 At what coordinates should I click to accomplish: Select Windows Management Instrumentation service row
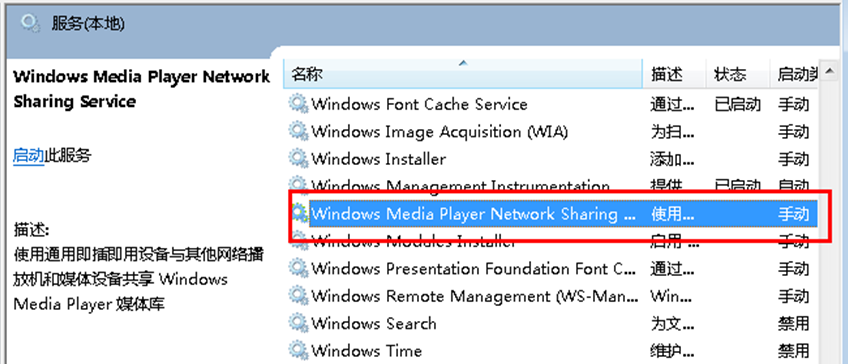coord(553,187)
